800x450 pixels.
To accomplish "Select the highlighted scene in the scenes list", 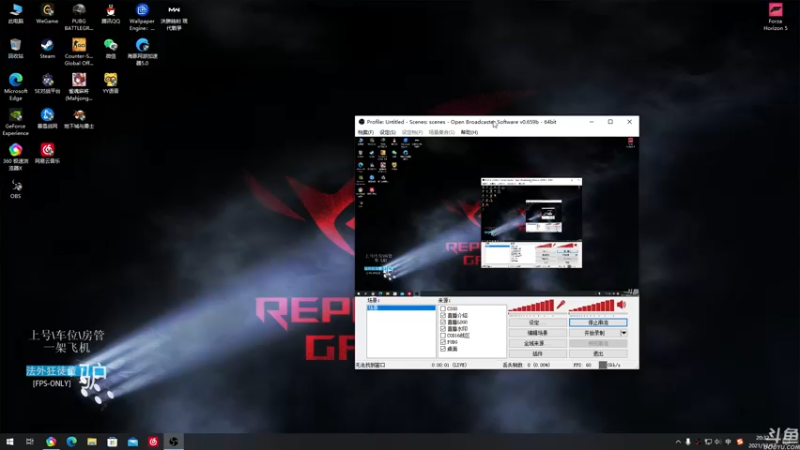I will point(401,308).
